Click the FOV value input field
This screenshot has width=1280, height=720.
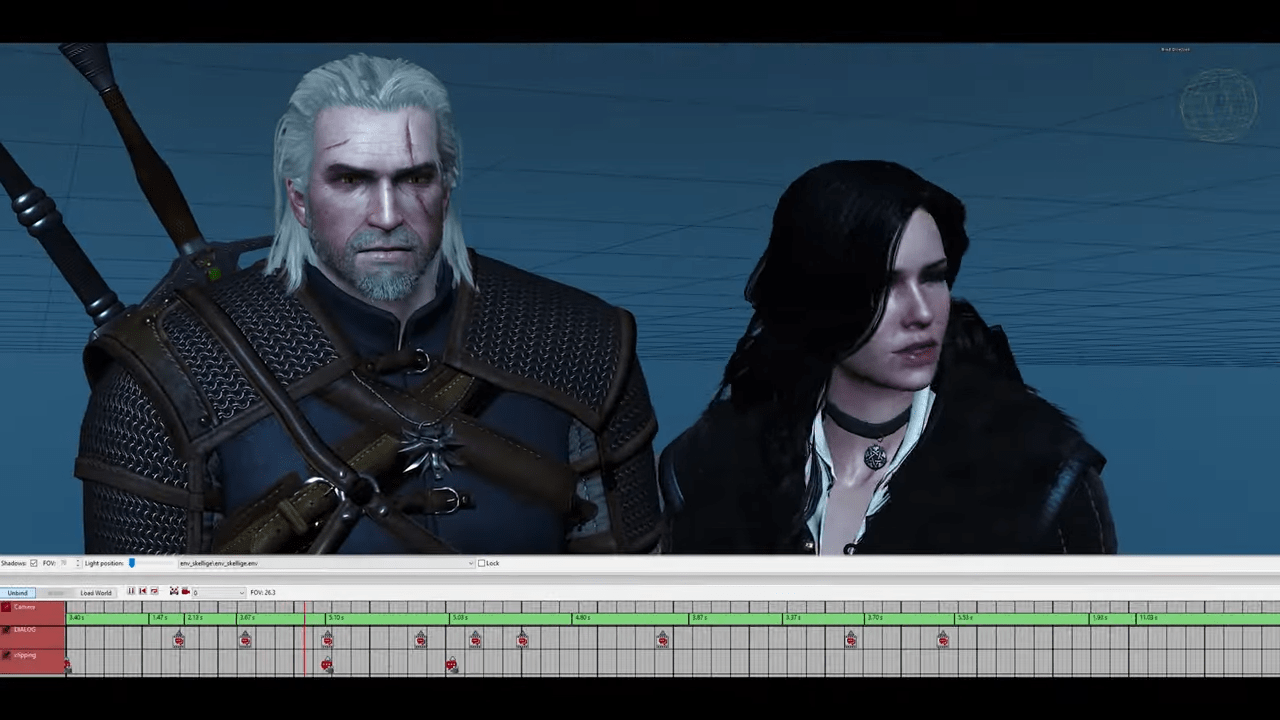[64, 563]
